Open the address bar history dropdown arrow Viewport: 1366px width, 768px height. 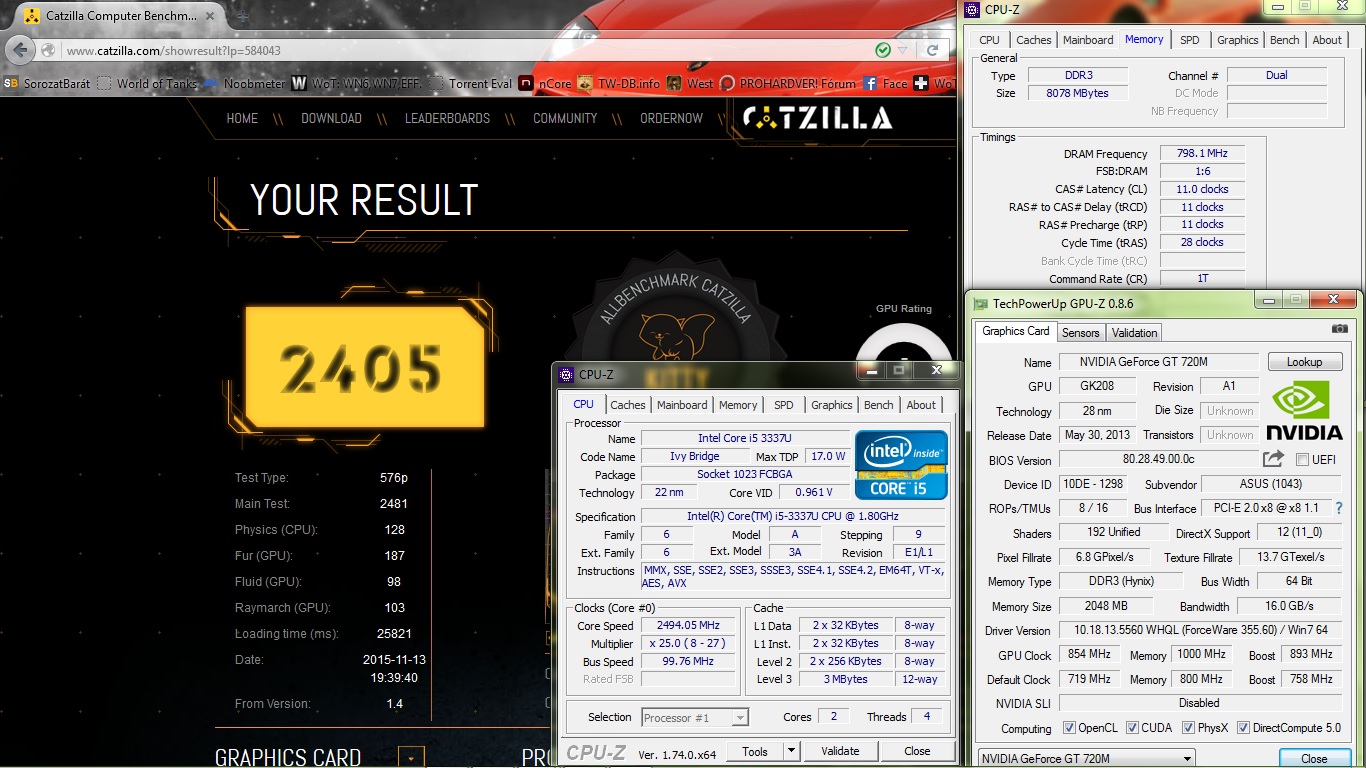(x=903, y=50)
